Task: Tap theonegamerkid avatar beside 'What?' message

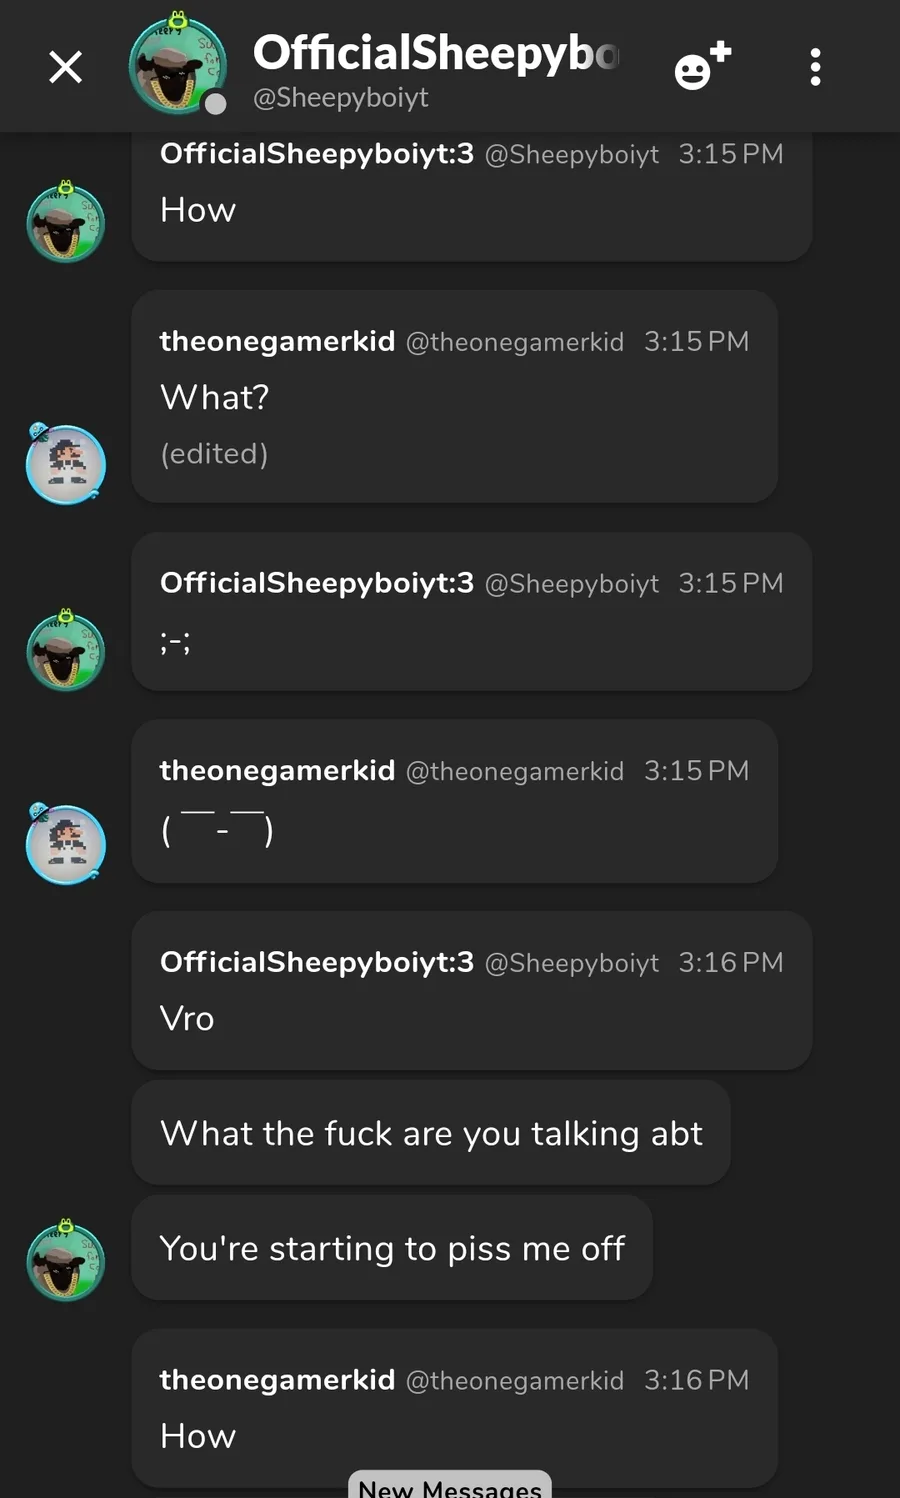Action: 66,463
